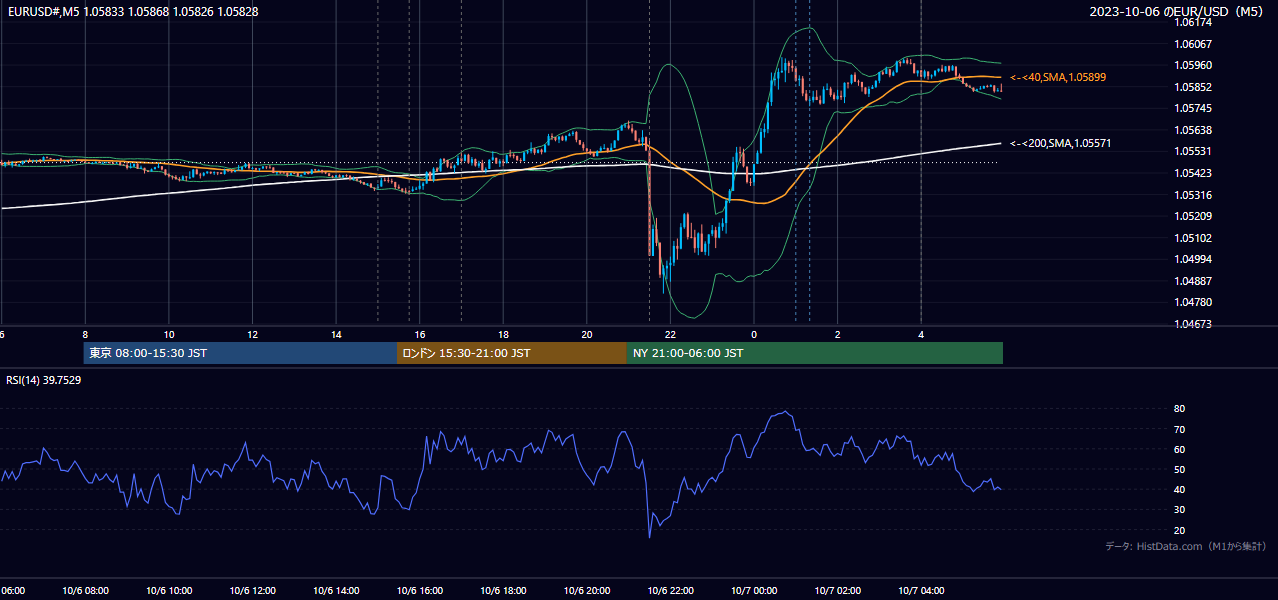Click price axis value 1.05423
Viewport: 1278px width, 600px height.
point(1192,173)
